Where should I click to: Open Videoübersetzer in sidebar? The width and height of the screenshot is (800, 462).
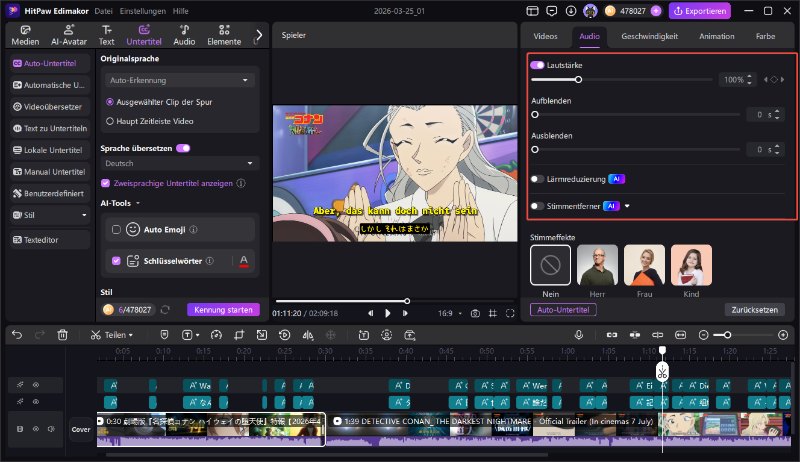50,107
